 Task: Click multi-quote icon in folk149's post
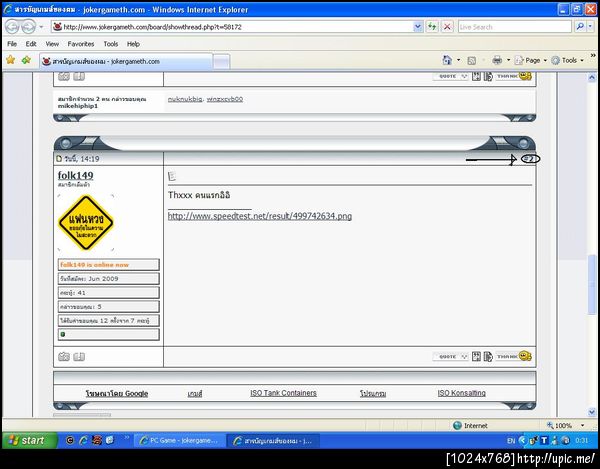(x=476, y=357)
